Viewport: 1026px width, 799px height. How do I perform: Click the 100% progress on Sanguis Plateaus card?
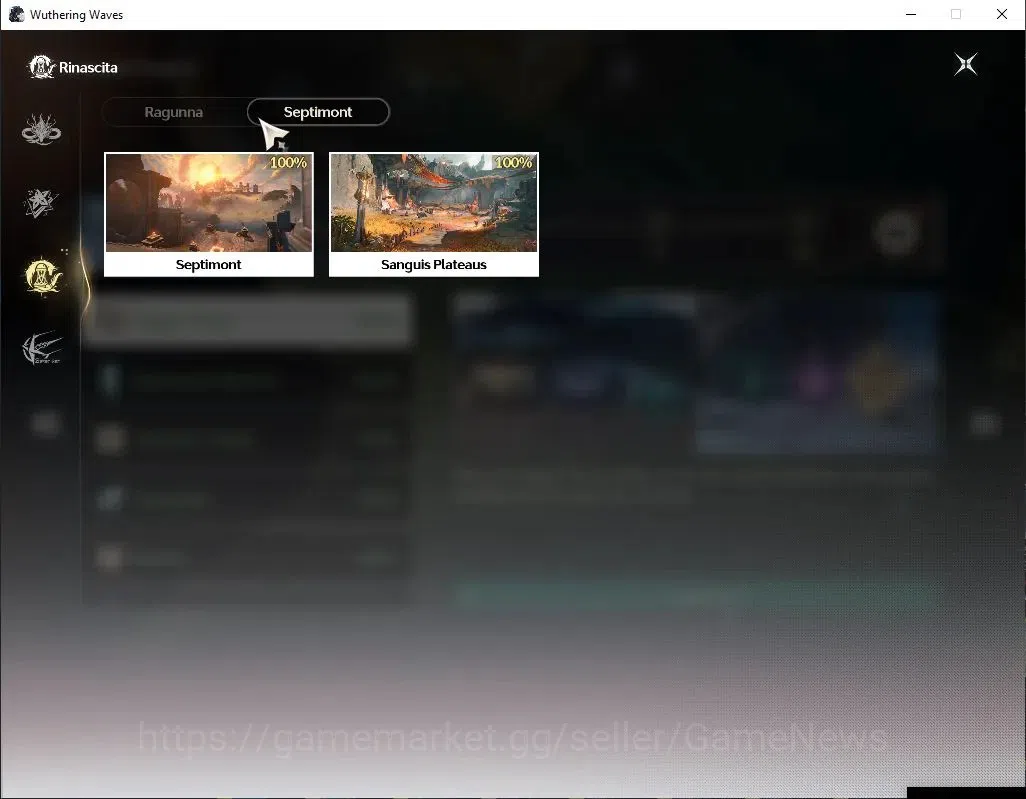[514, 162]
